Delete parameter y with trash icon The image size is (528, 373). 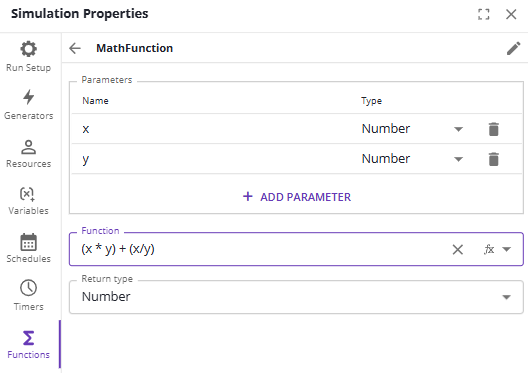click(x=493, y=159)
